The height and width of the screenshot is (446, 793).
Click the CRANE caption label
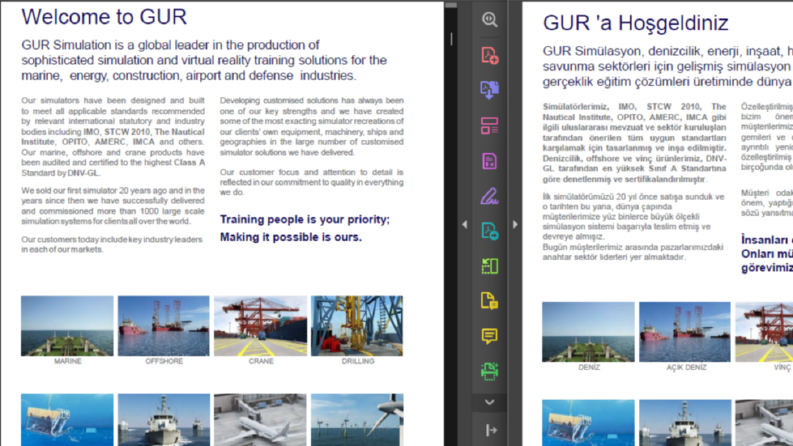[261, 361]
